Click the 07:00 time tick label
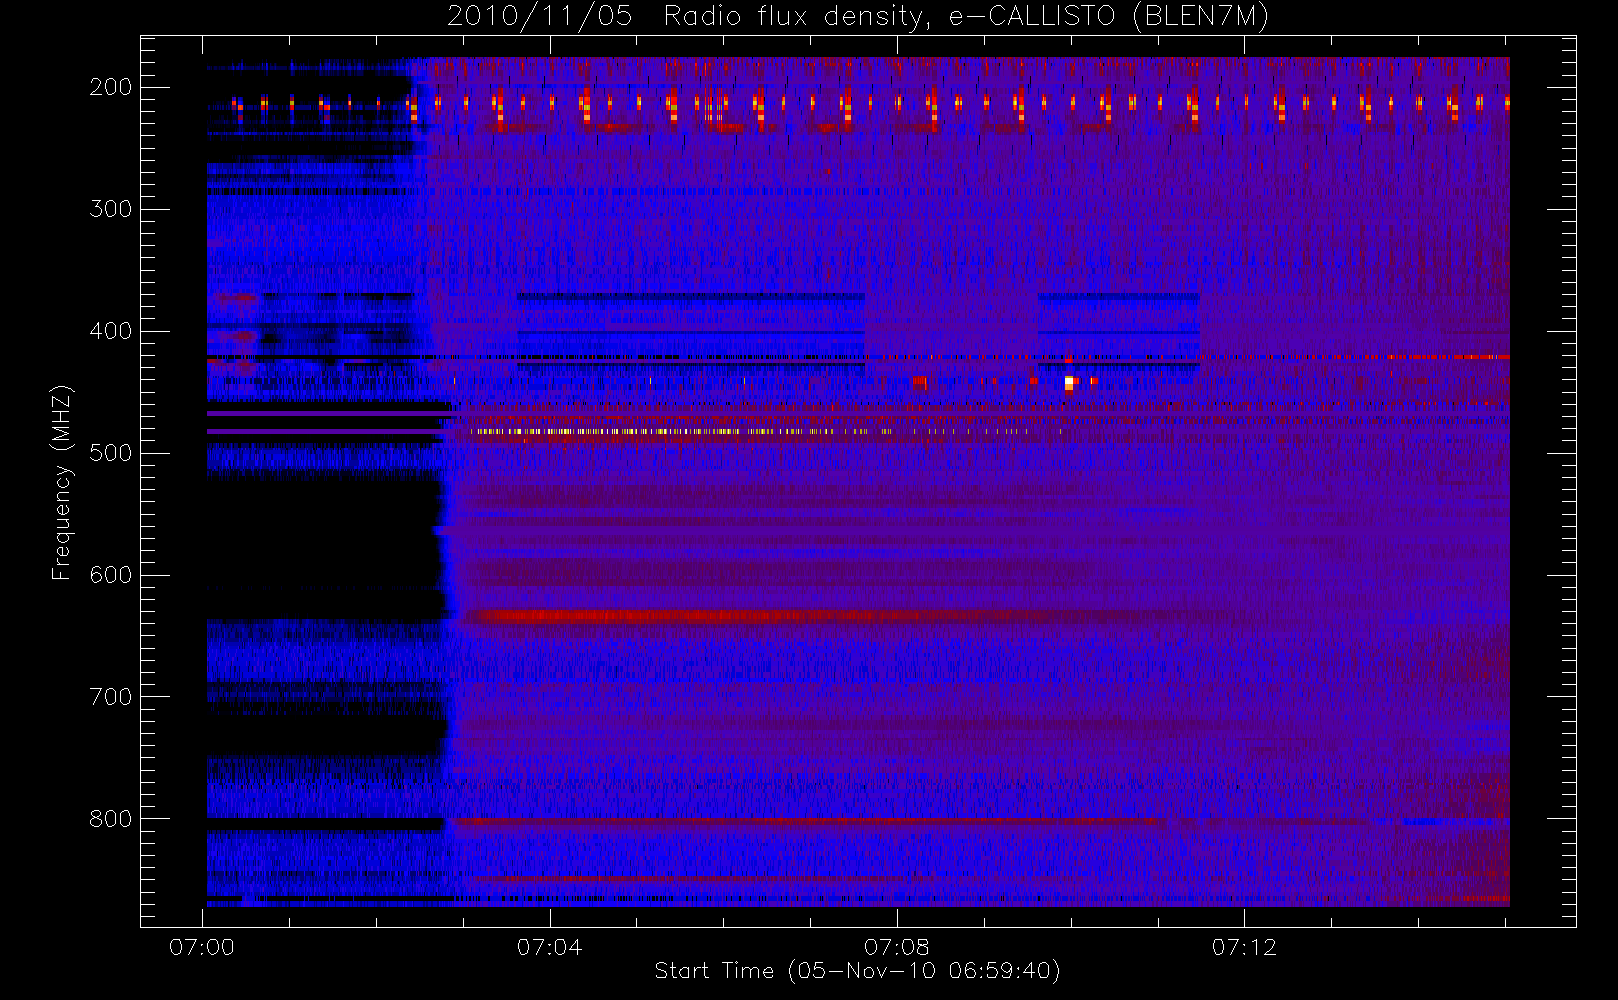1618x1000 pixels. (x=202, y=947)
